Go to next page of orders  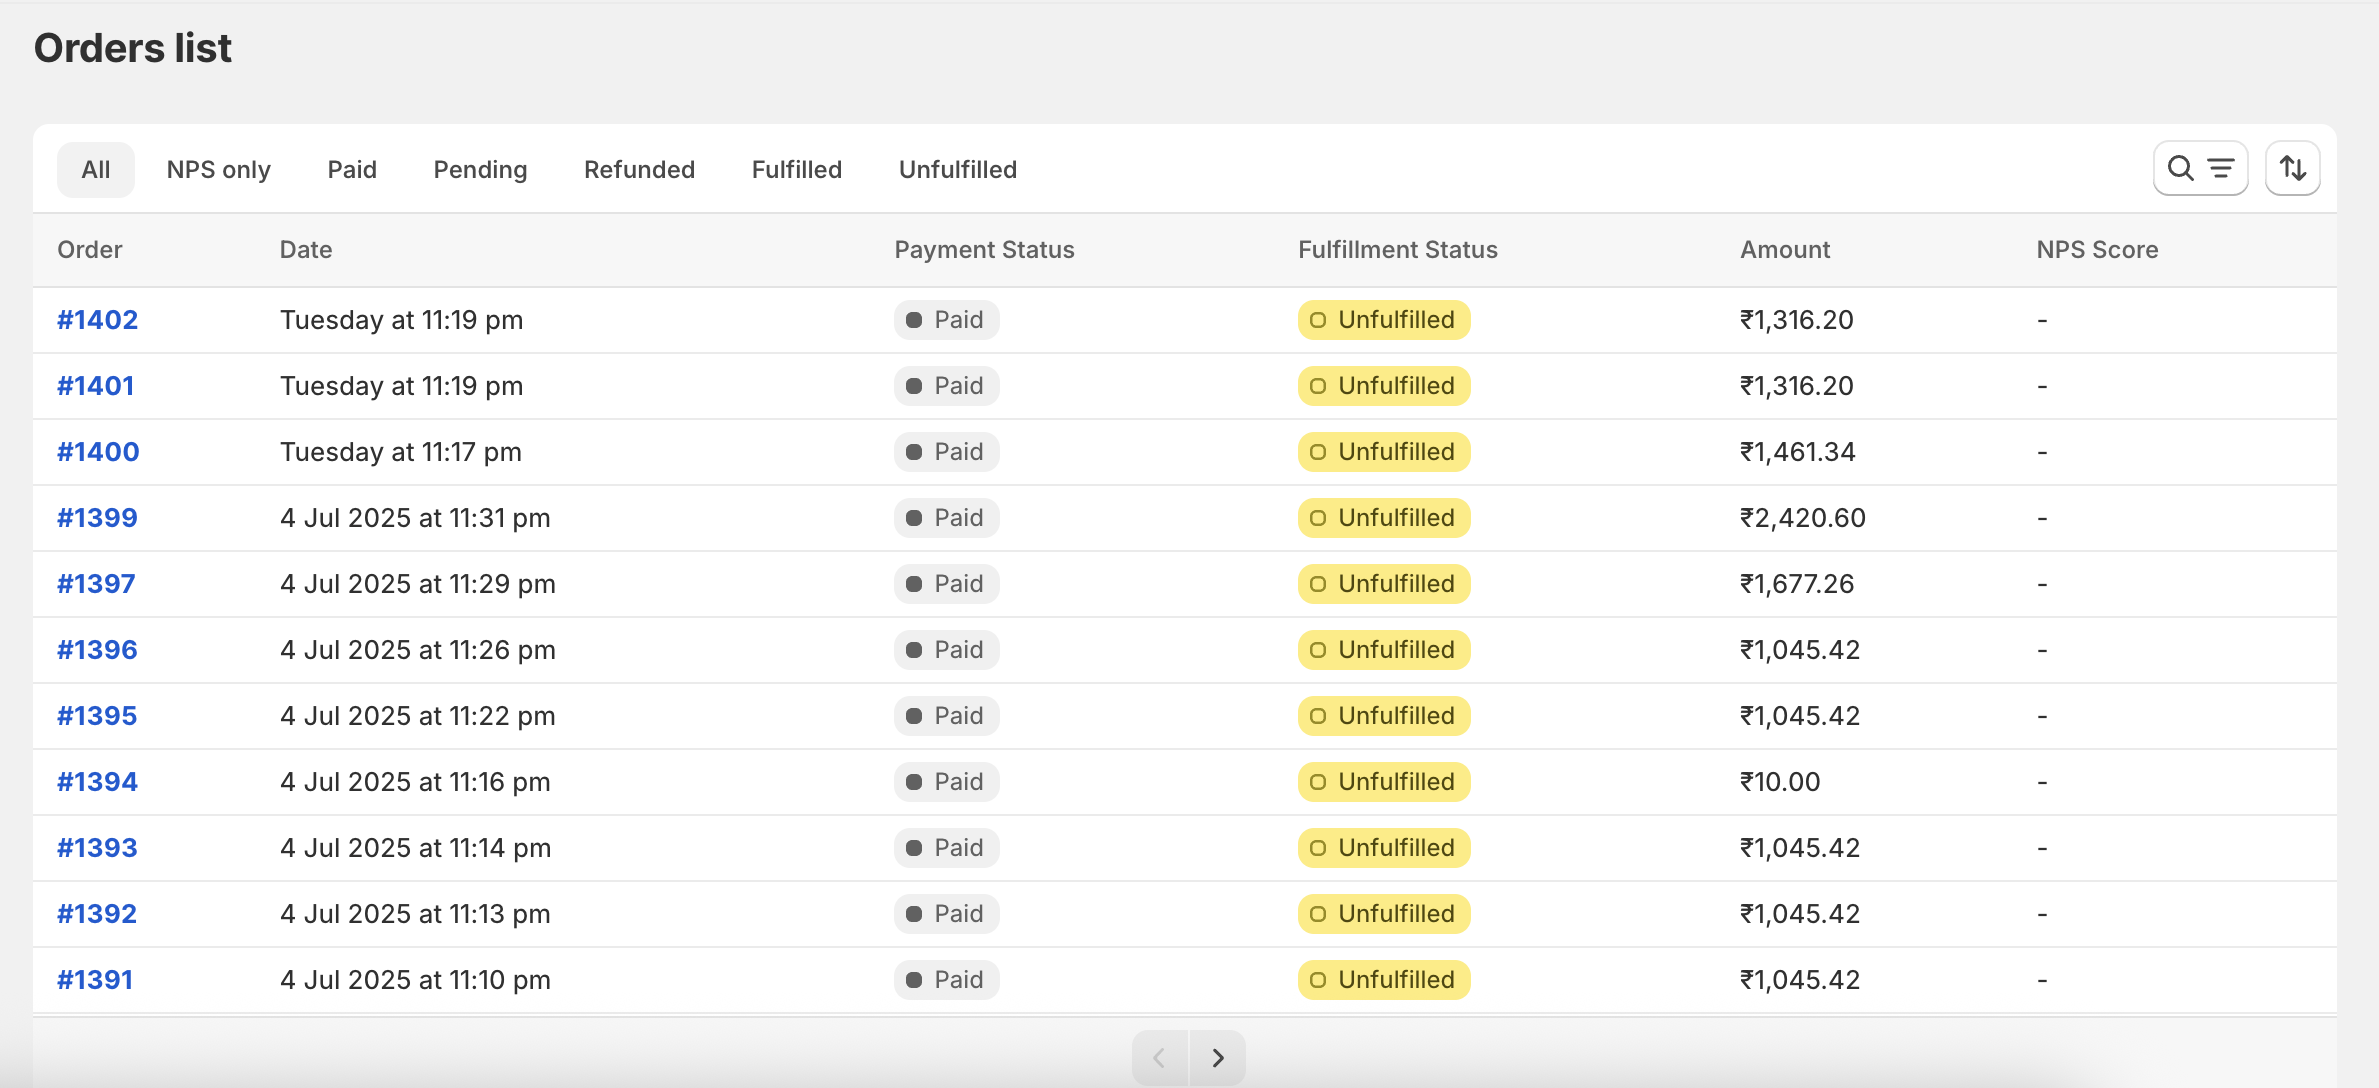[x=1217, y=1057]
